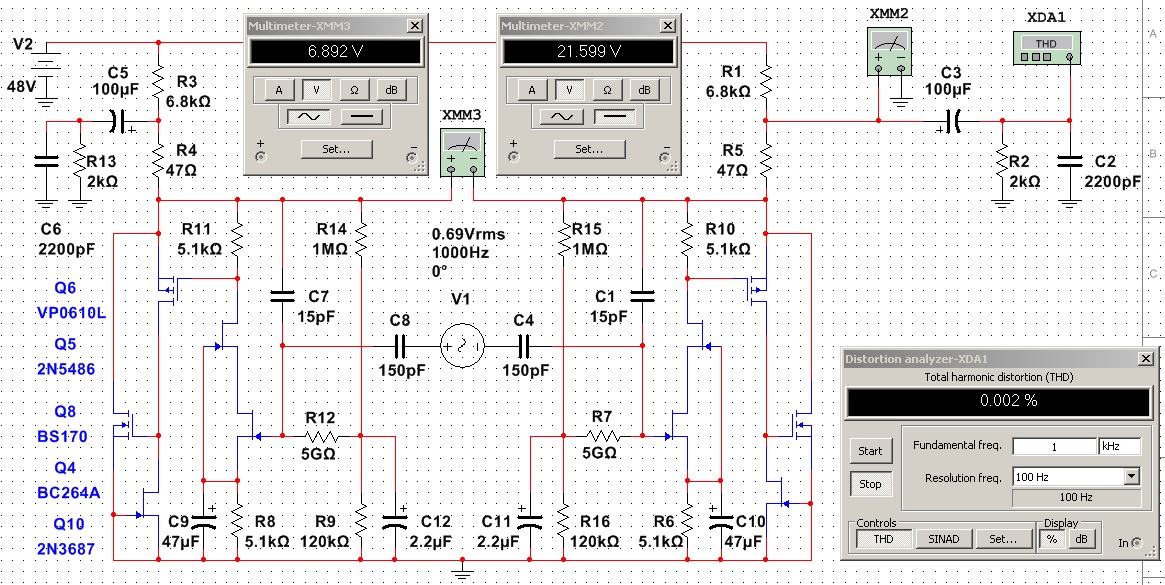Click the 21.599 V readout display
1165x585 pixels.
pyautogui.click(x=589, y=51)
